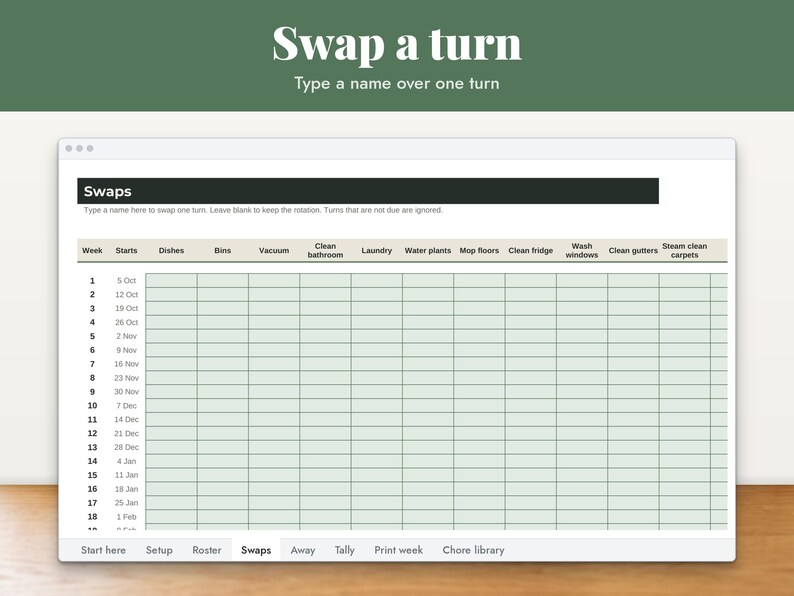Select Dishes cell for week 1
This screenshot has width=794, height=596.
171,281
